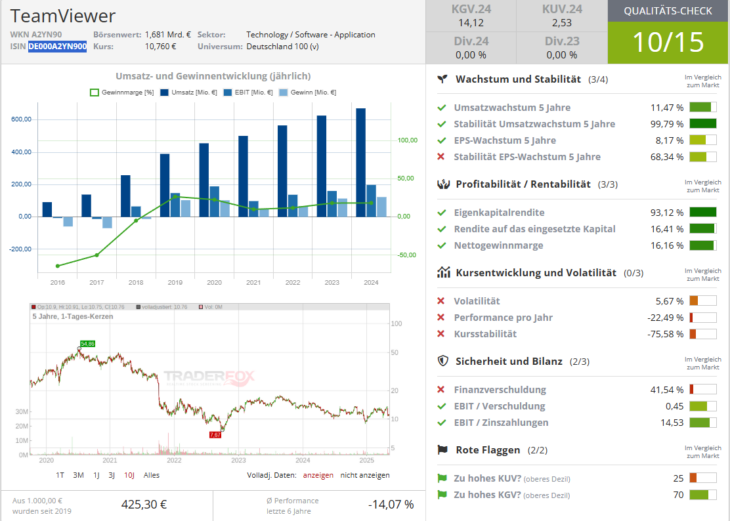
Task: Click green check next to Umsatzwachstum 5 Jahre
Action: point(441,108)
